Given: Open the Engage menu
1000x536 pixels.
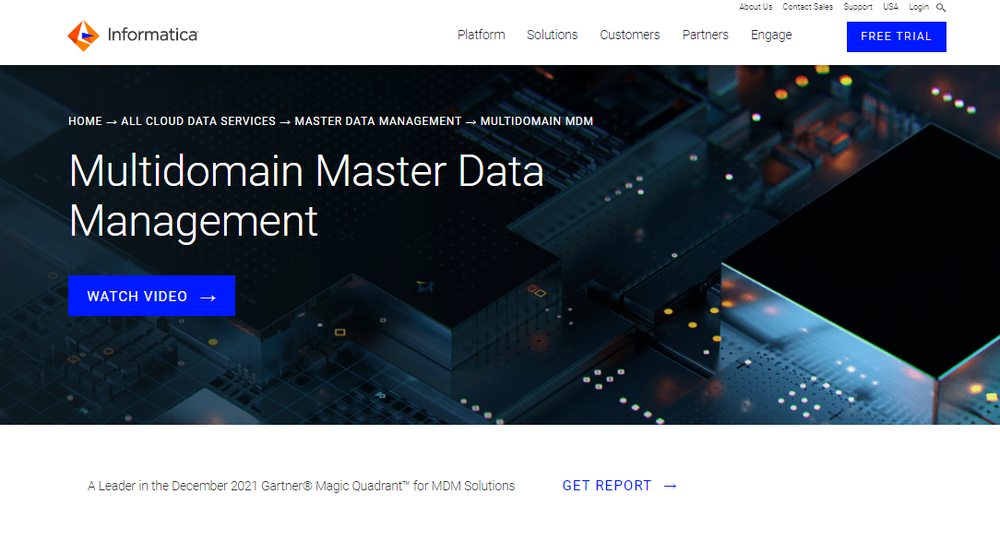Looking at the screenshot, I should 771,35.
